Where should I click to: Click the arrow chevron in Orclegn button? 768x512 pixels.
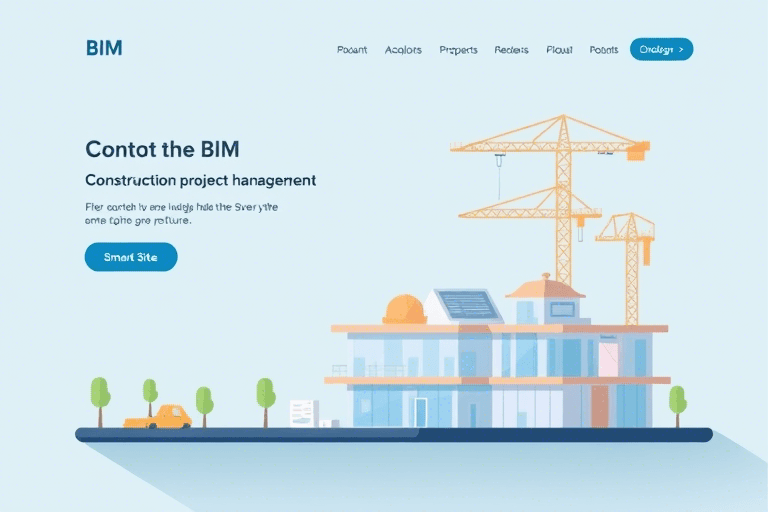coord(680,49)
